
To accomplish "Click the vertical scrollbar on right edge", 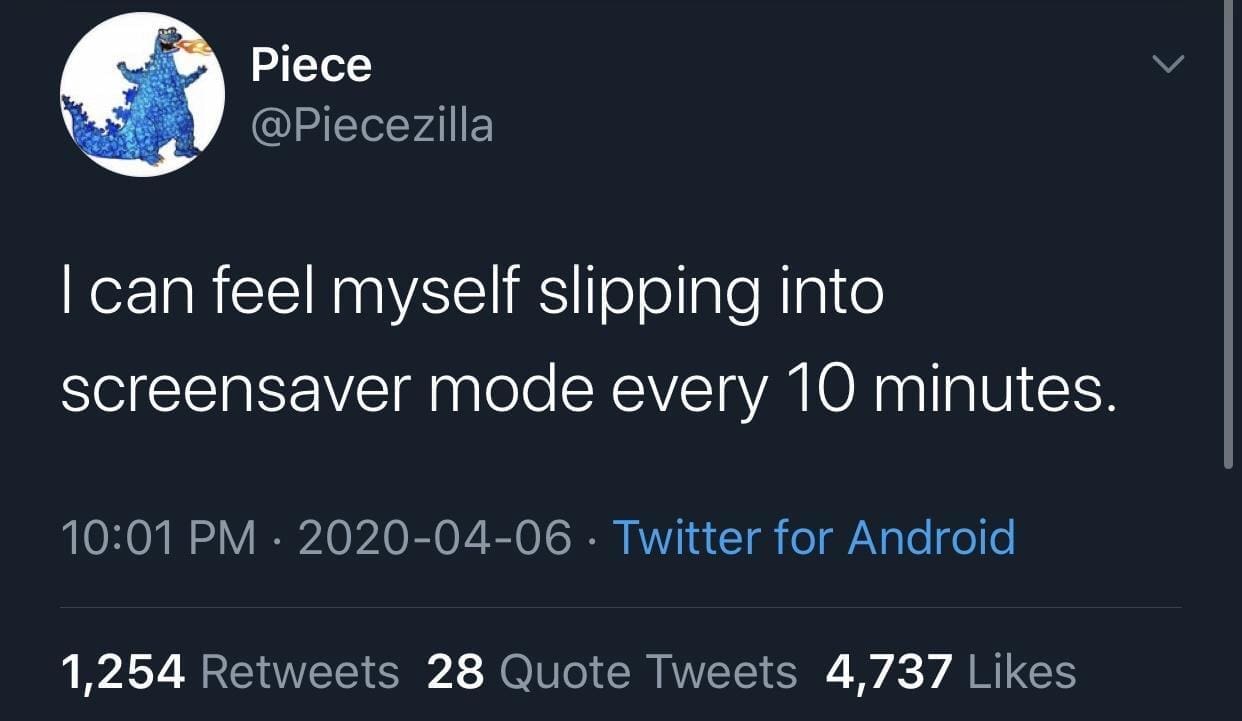I will (x=1229, y=230).
